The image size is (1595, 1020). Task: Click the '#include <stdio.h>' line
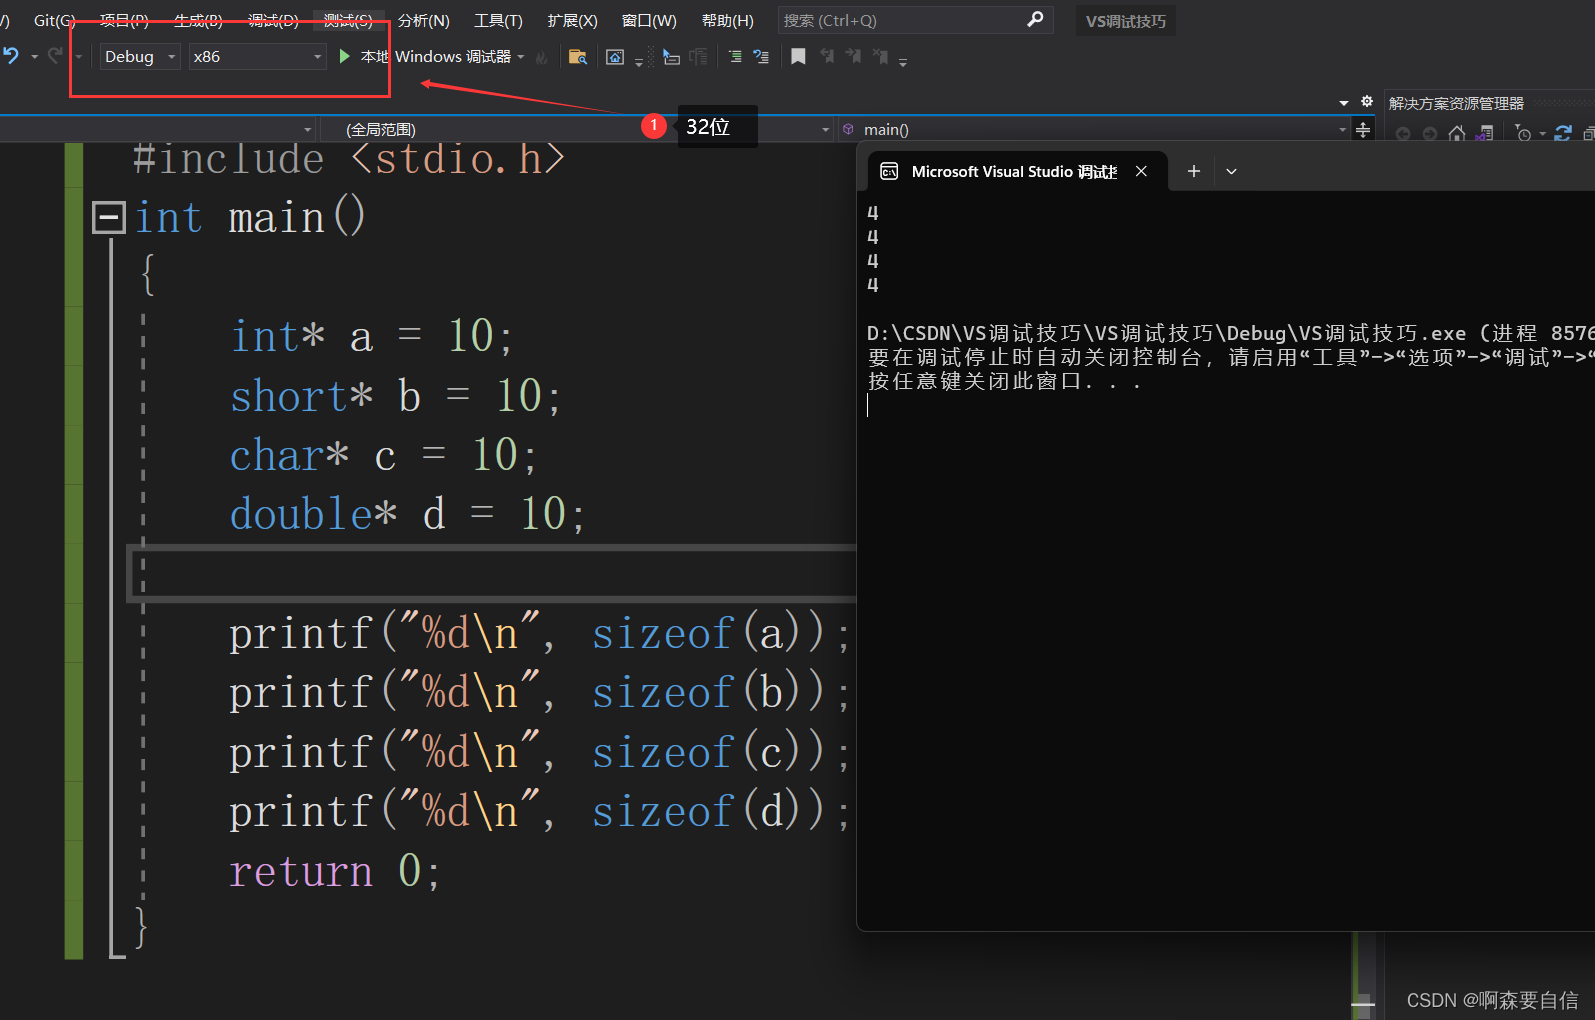click(349, 158)
